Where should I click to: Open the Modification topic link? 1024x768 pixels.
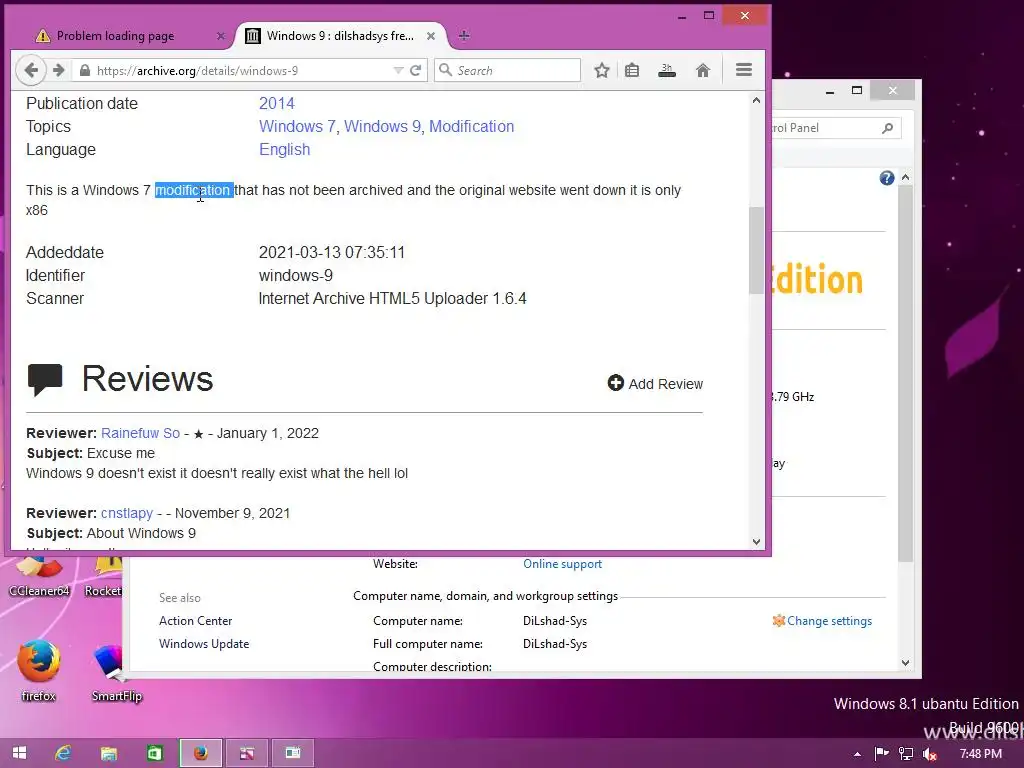coord(472,126)
